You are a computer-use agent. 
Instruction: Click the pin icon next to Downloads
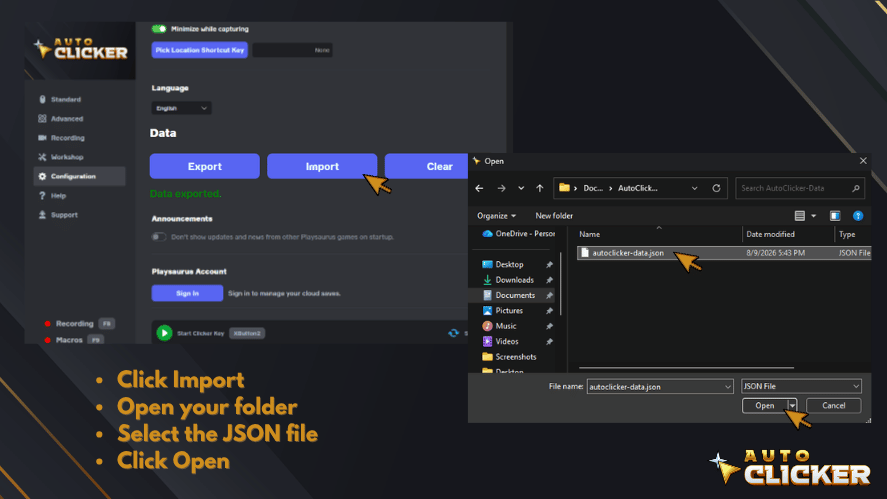pyautogui.click(x=549, y=280)
